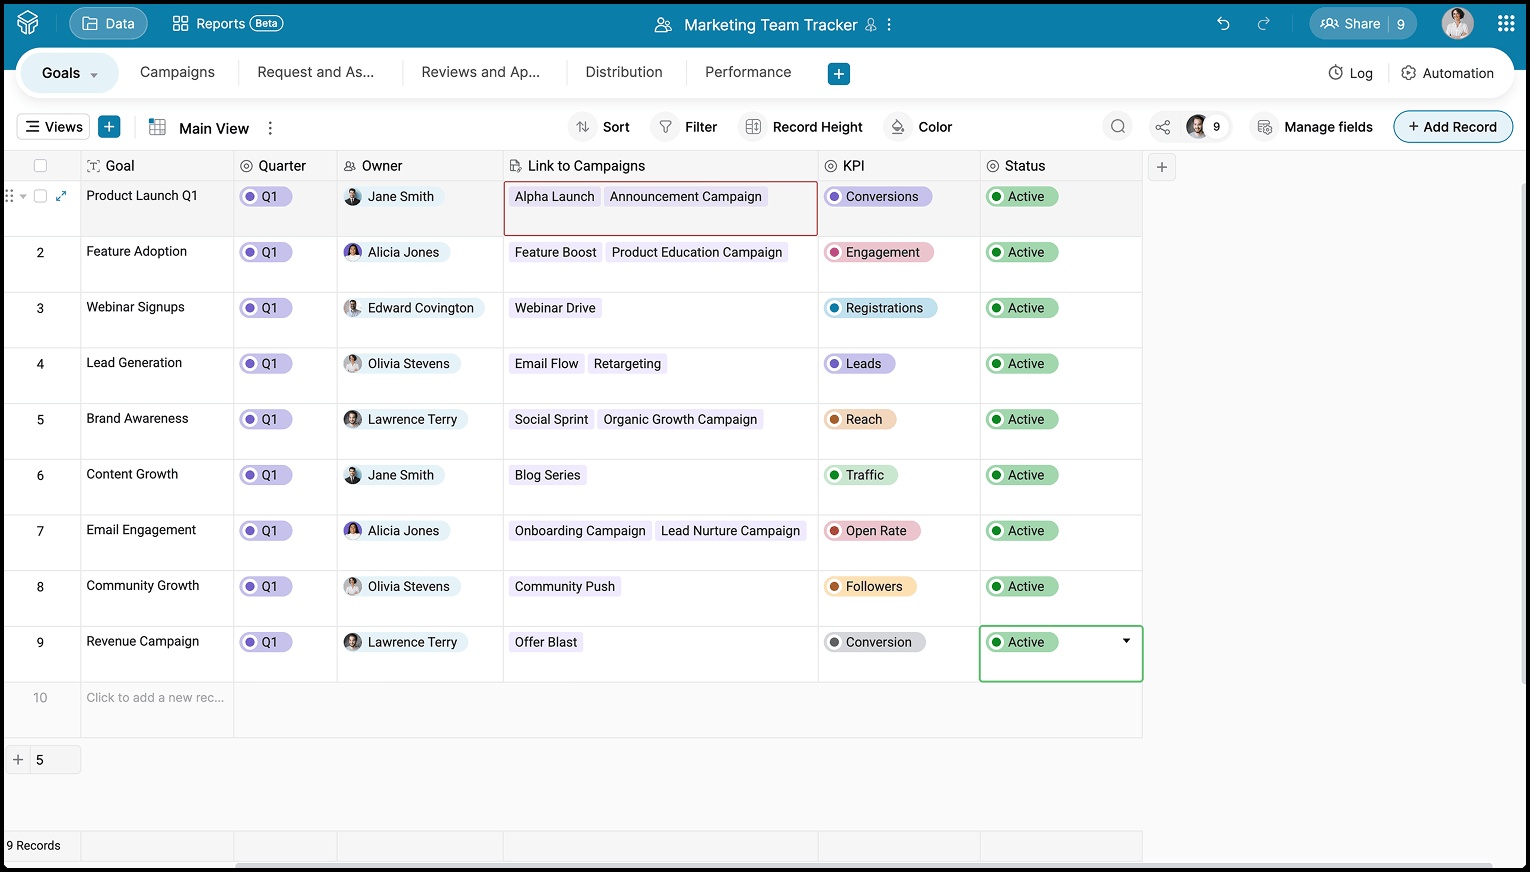Add a new view with plus icon
This screenshot has width=1530, height=872.
pyautogui.click(x=110, y=127)
